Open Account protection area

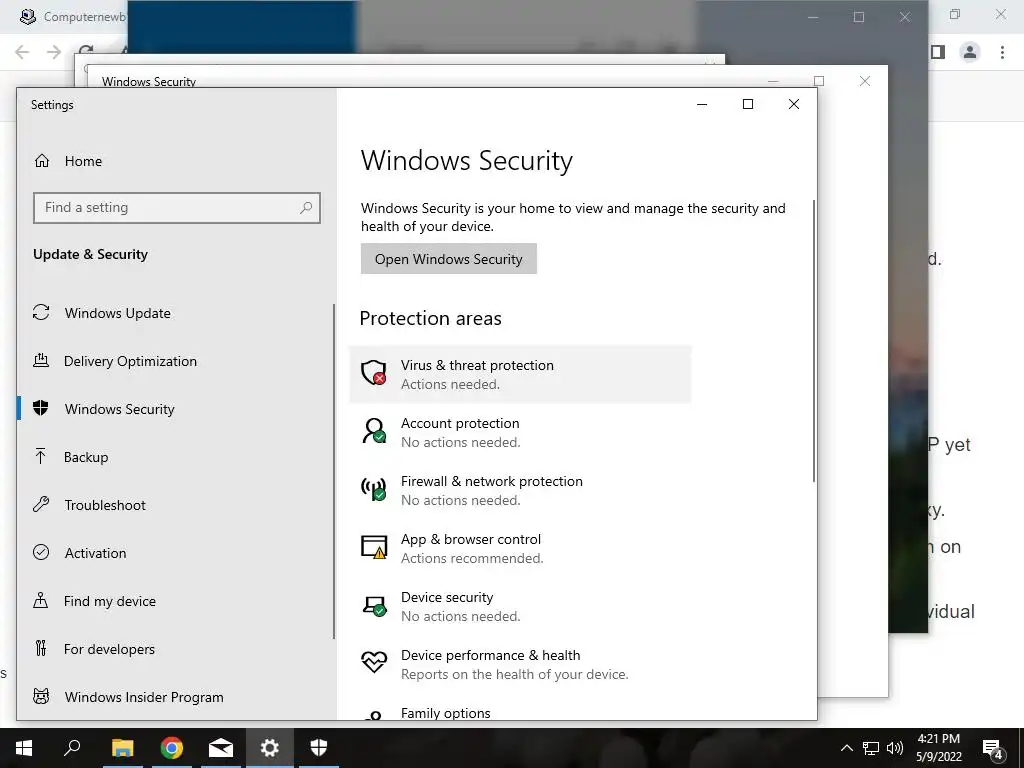pos(520,432)
